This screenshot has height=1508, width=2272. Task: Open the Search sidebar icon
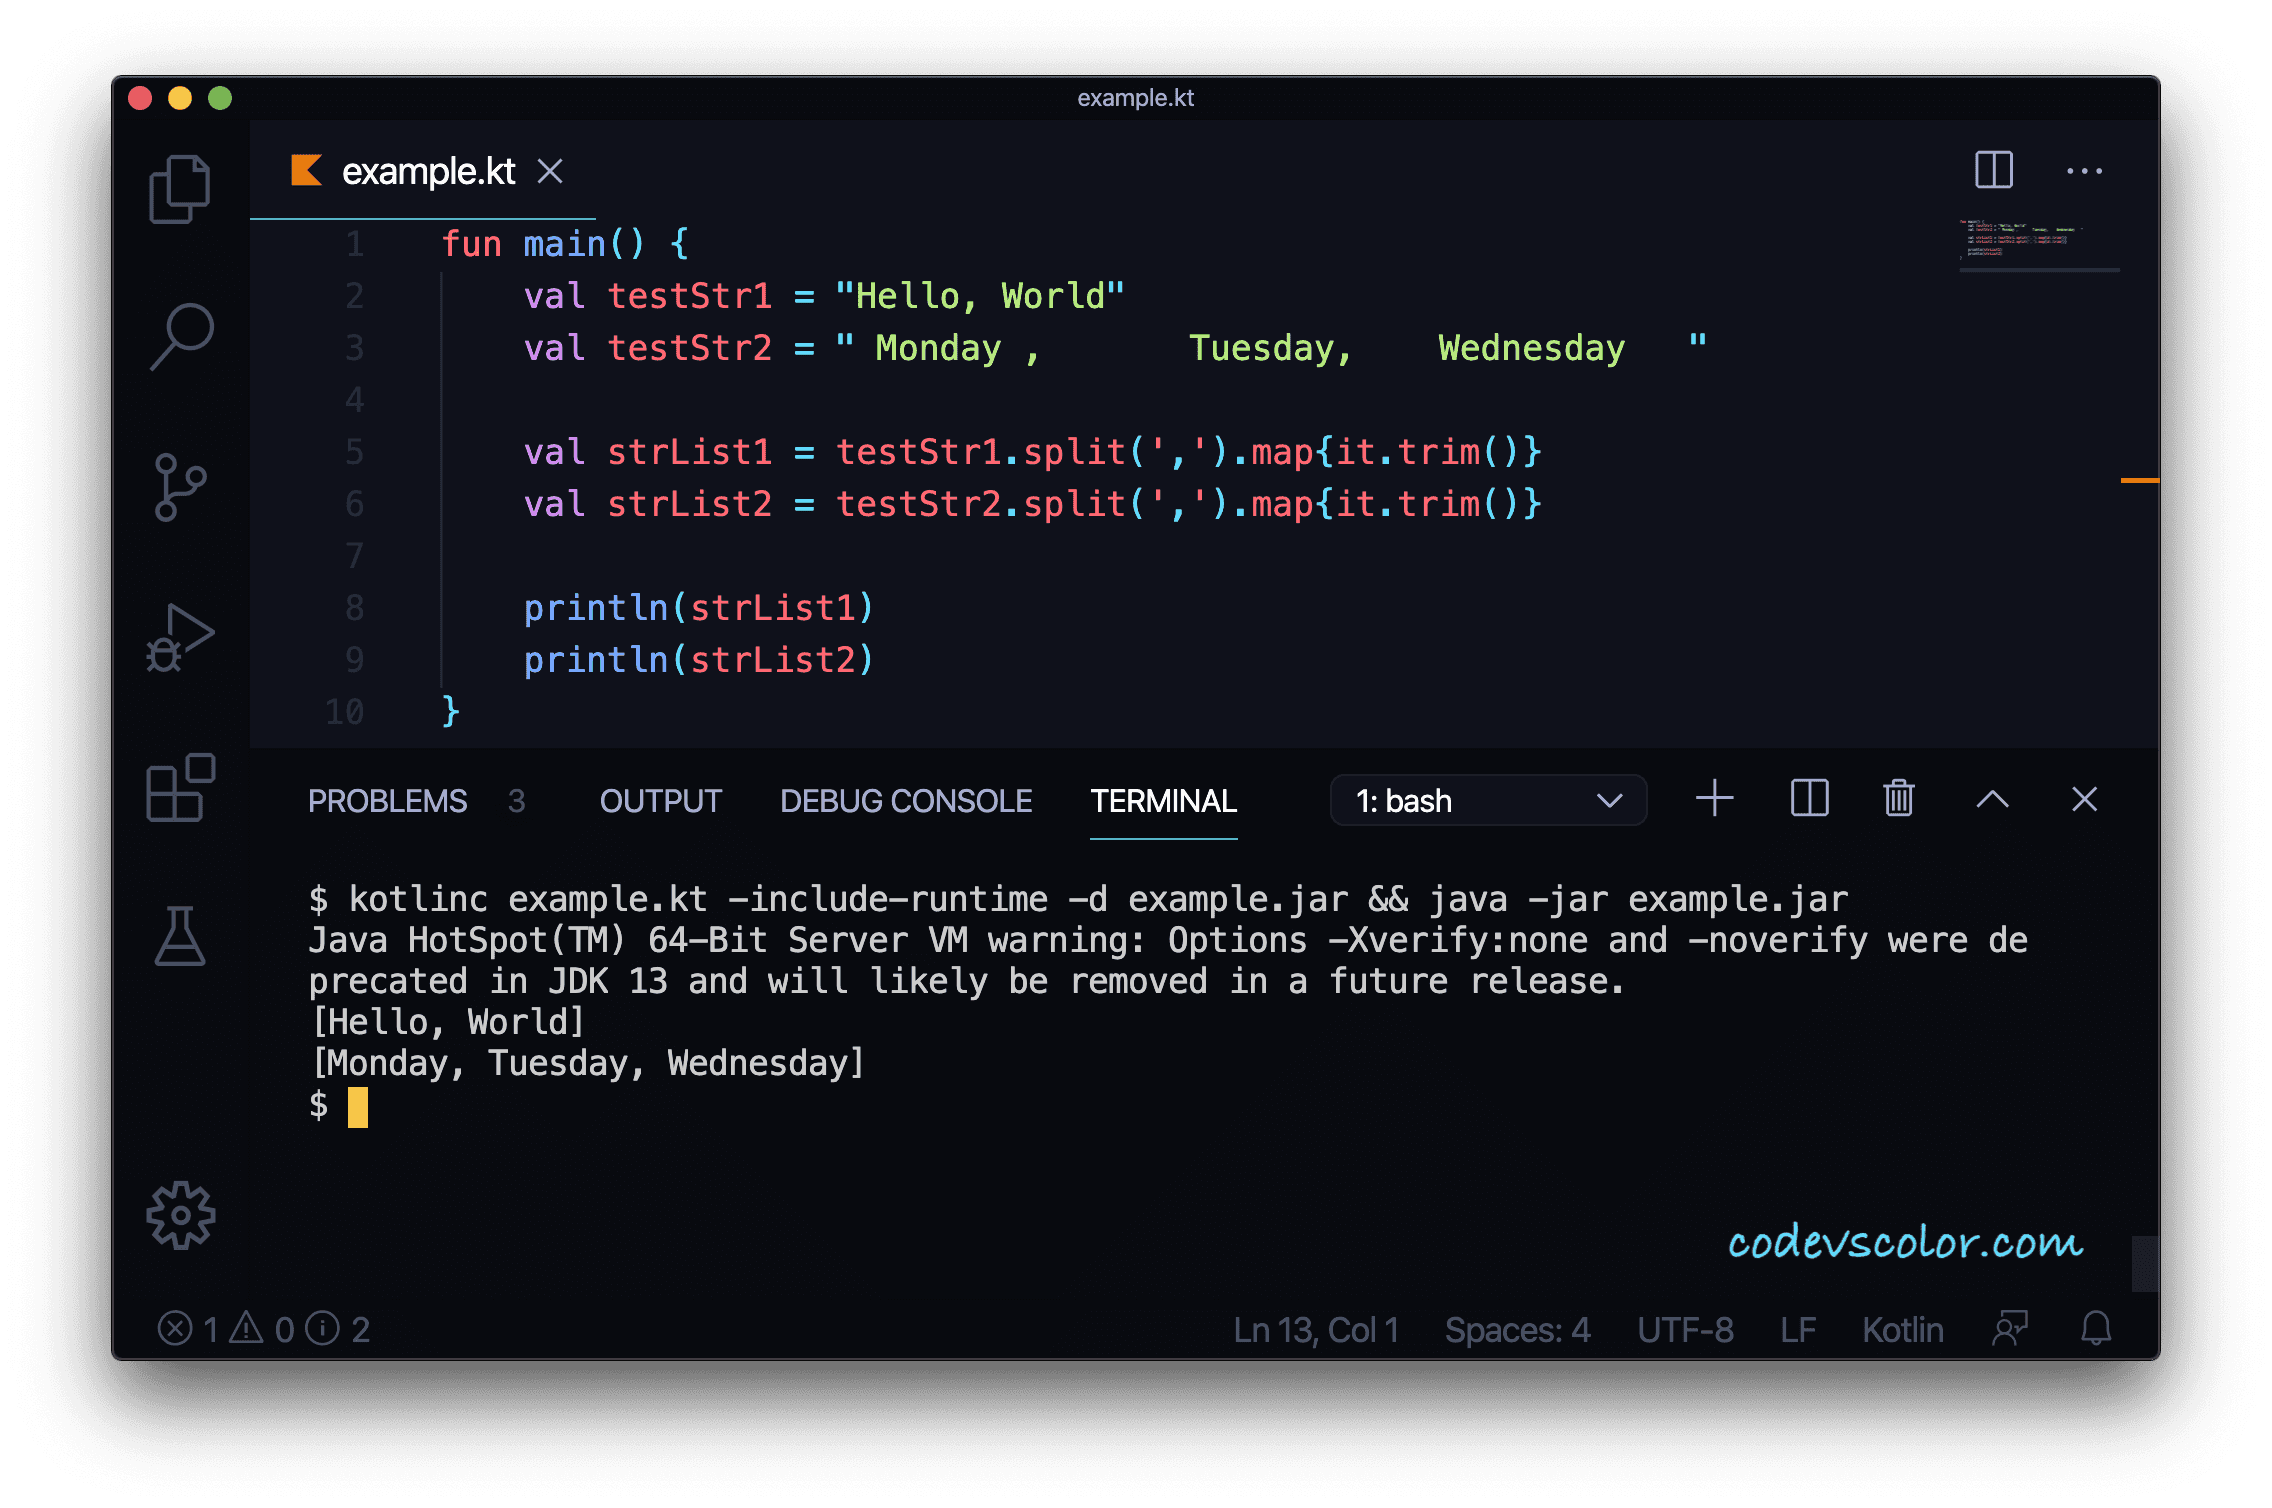pyautogui.click(x=182, y=337)
